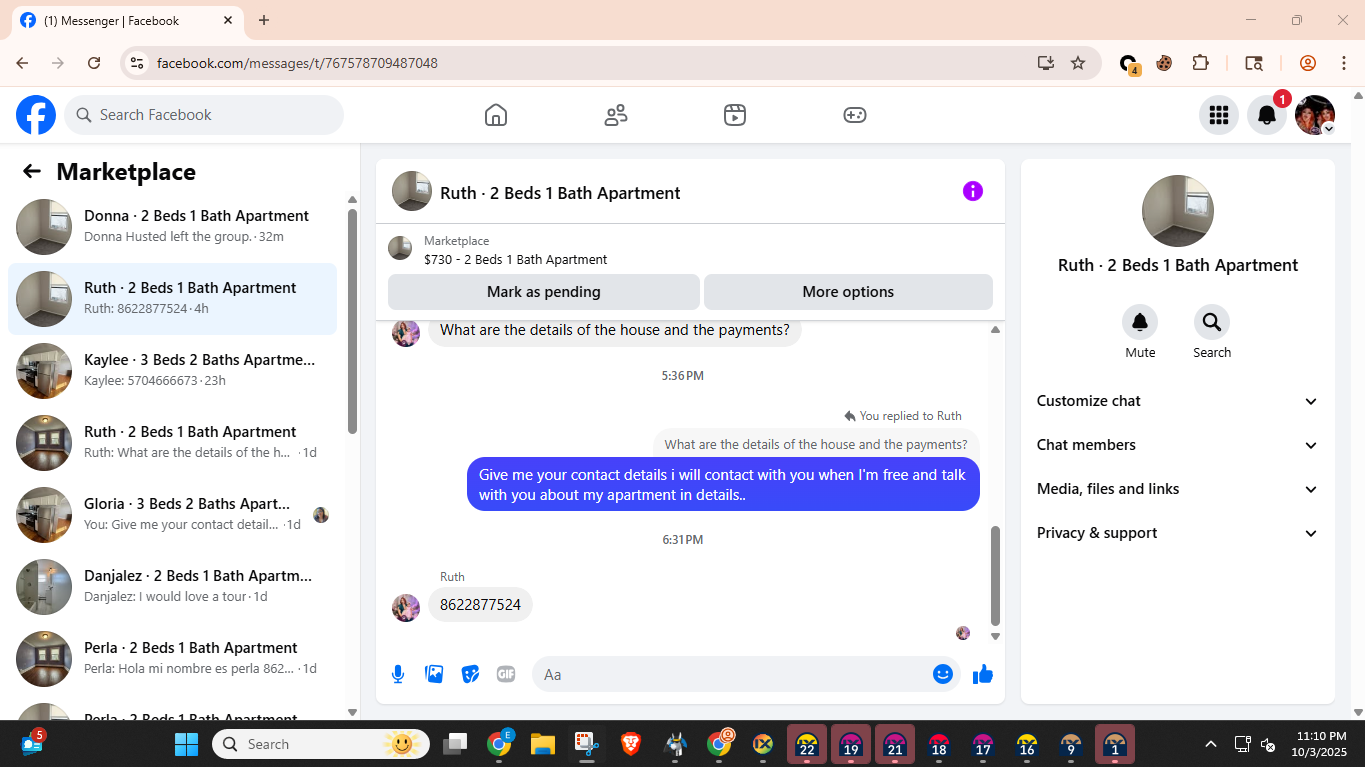Reload the page in the browser

[x=94, y=63]
